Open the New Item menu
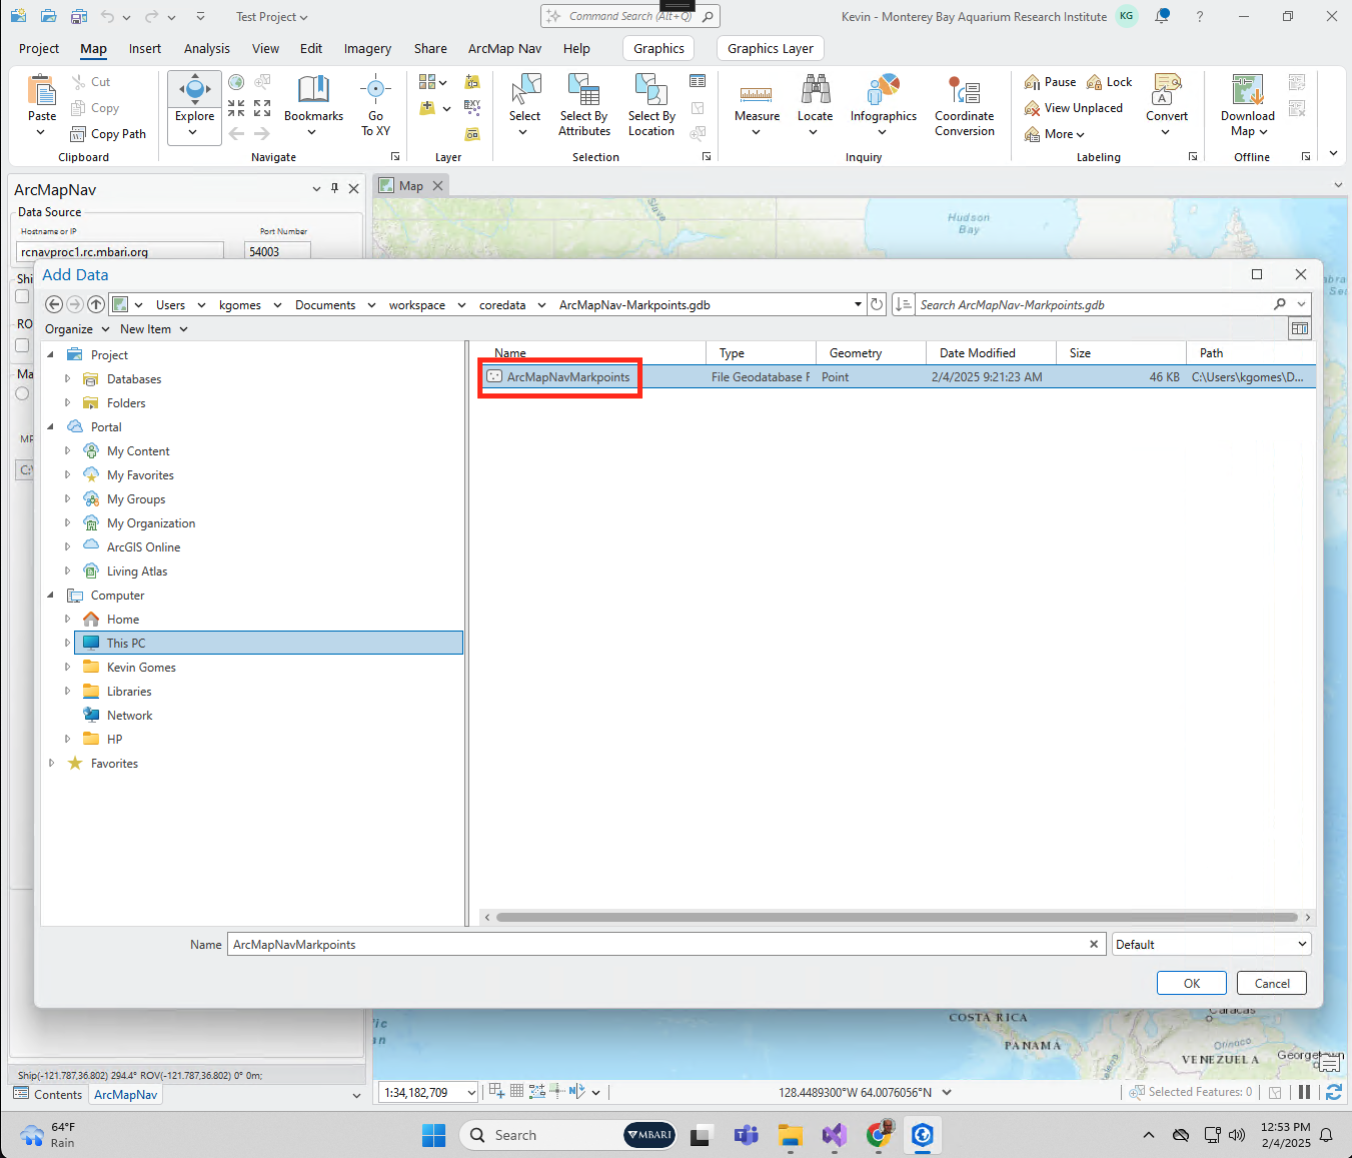Screen dimensions: 1352x1158 154,328
